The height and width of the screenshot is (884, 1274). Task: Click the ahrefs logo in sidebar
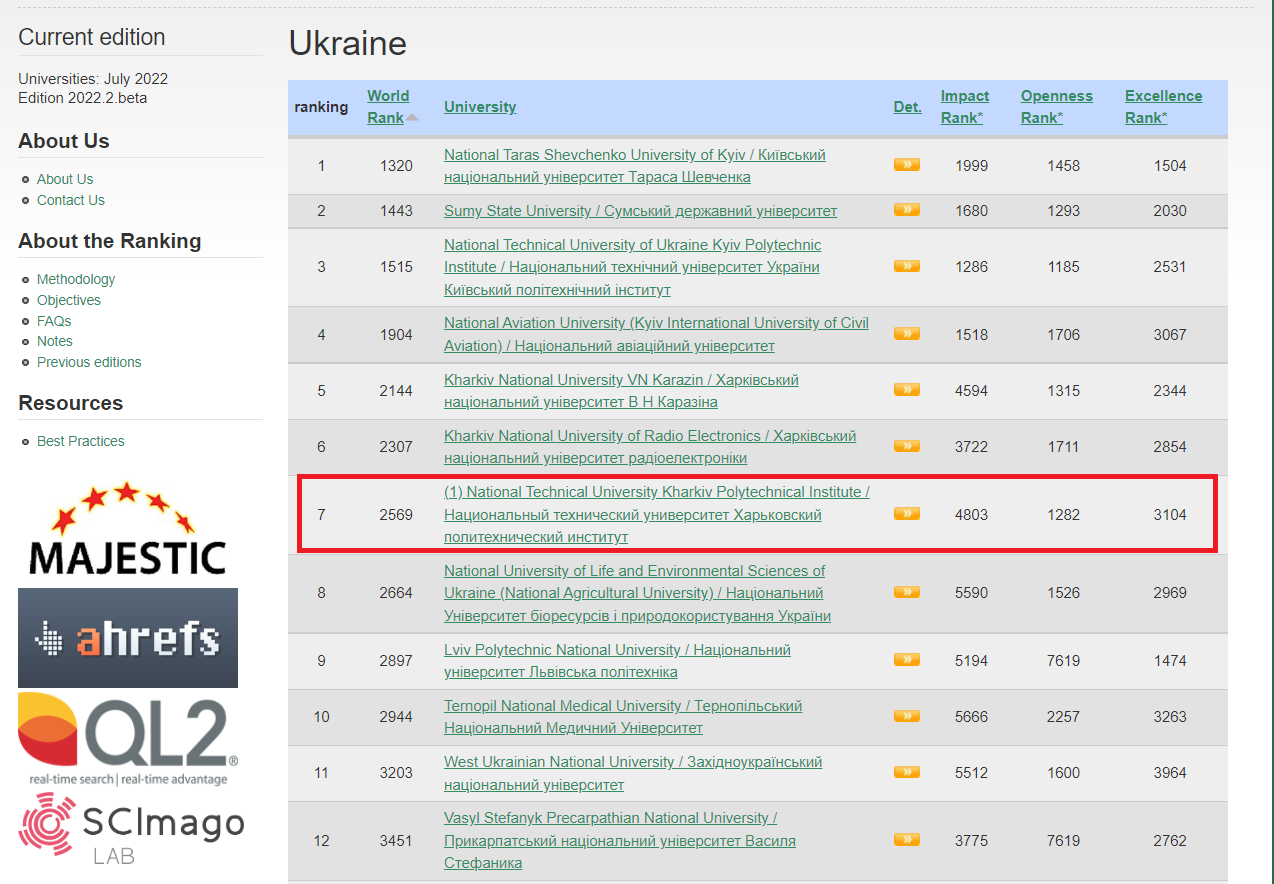pyautogui.click(x=128, y=638)
